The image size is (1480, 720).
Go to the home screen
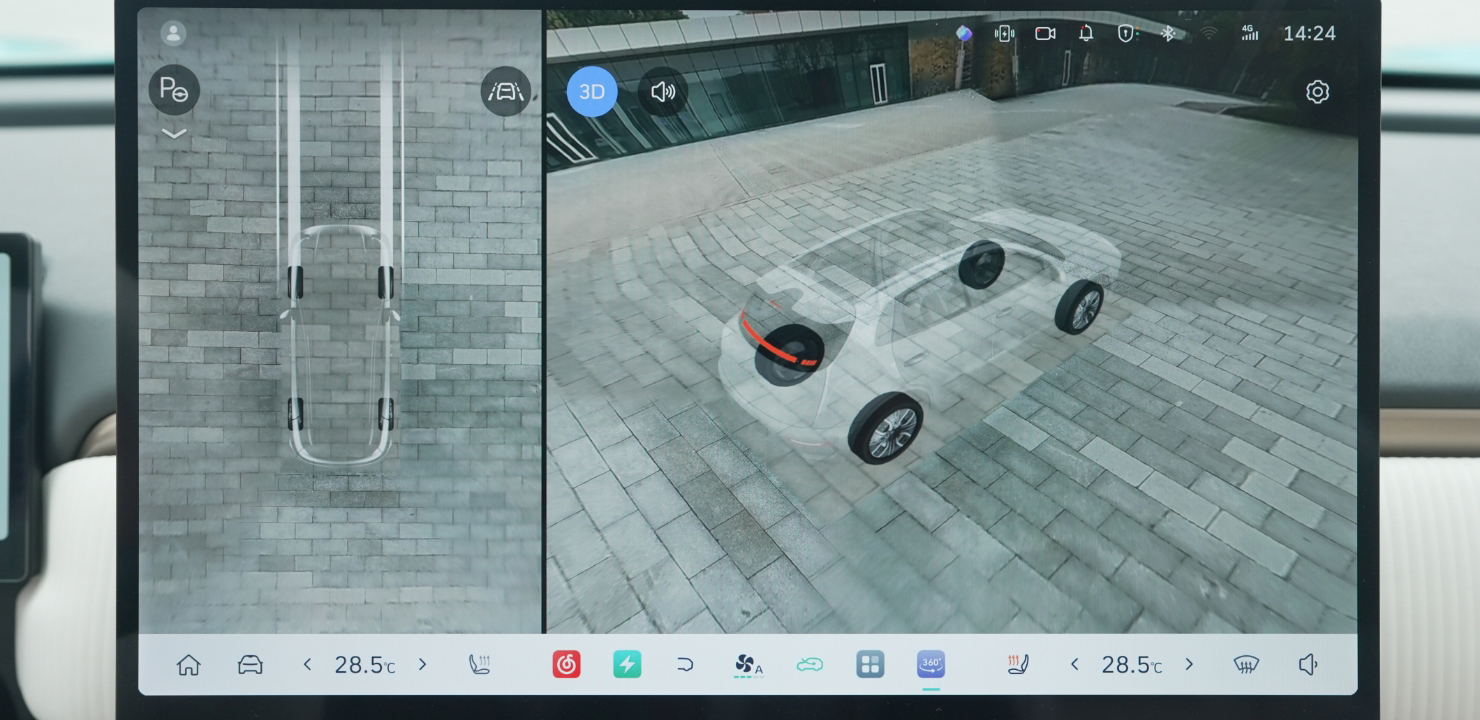point(188,665)
